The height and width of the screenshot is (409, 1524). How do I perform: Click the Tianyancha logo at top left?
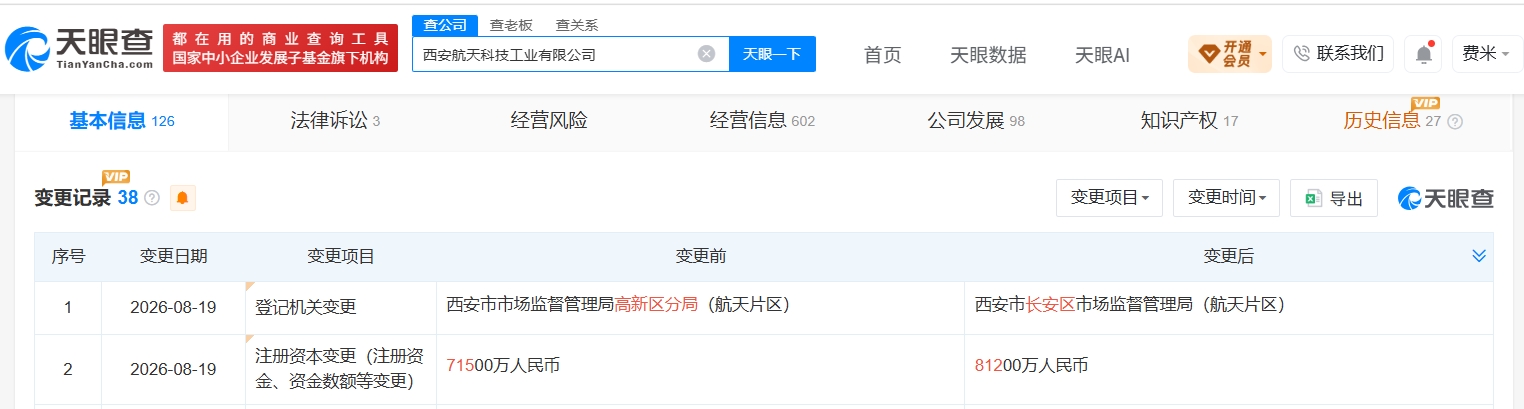tap(79, 48)
